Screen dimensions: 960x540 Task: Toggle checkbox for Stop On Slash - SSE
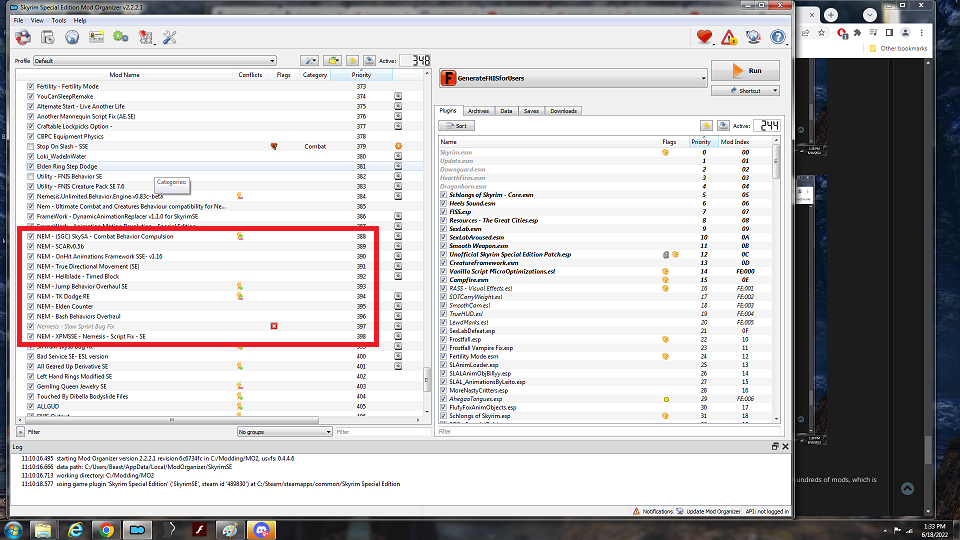point(31,146)
